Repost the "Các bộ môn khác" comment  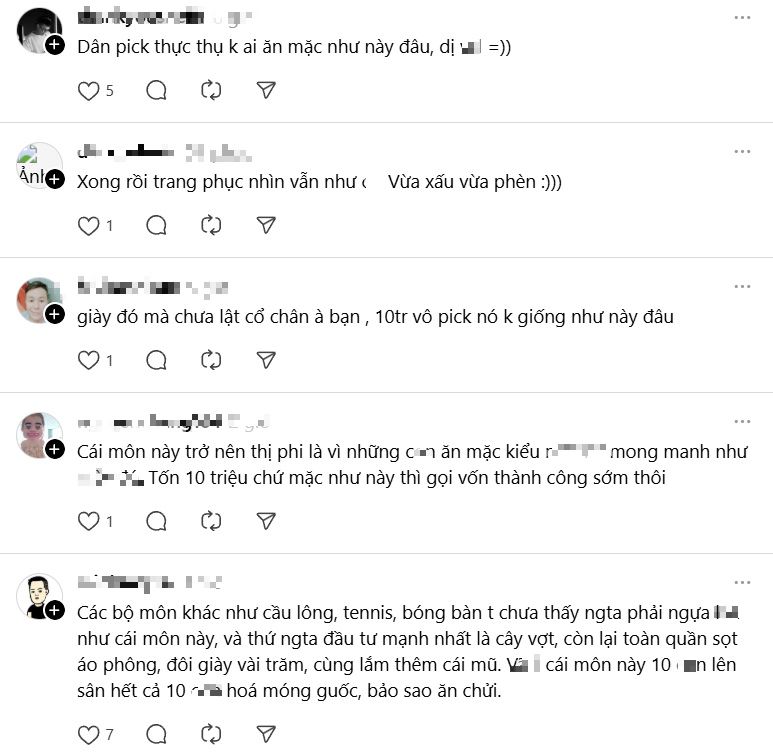point(211,736)
